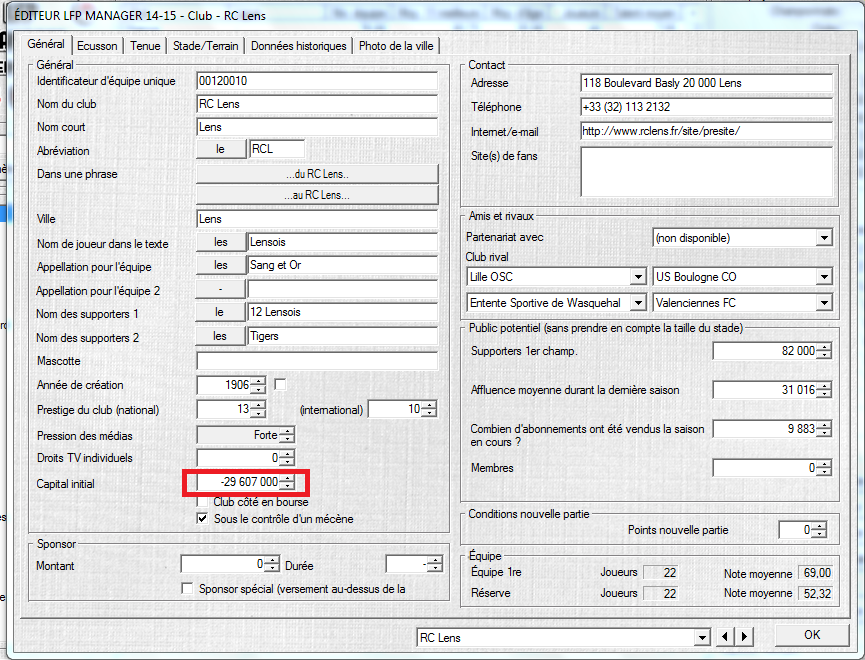Go to previous club with left arrow

tap(725, 637)
